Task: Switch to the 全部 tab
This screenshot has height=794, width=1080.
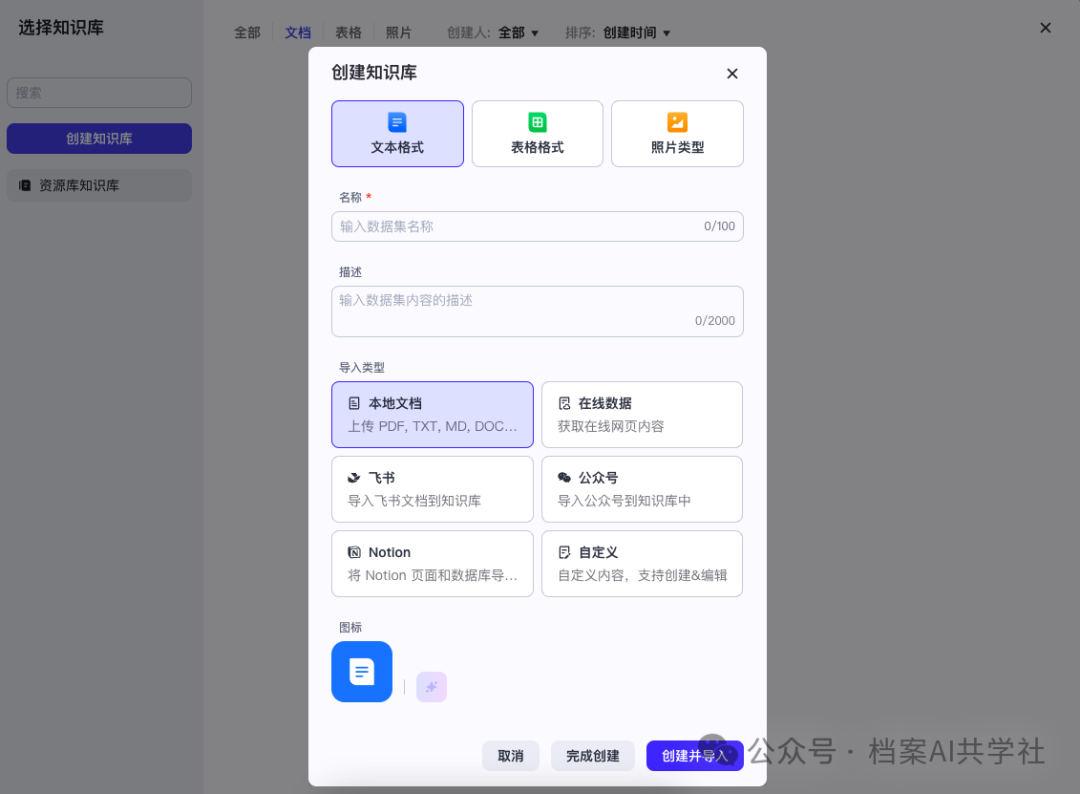Action: (x=247, y=32)
